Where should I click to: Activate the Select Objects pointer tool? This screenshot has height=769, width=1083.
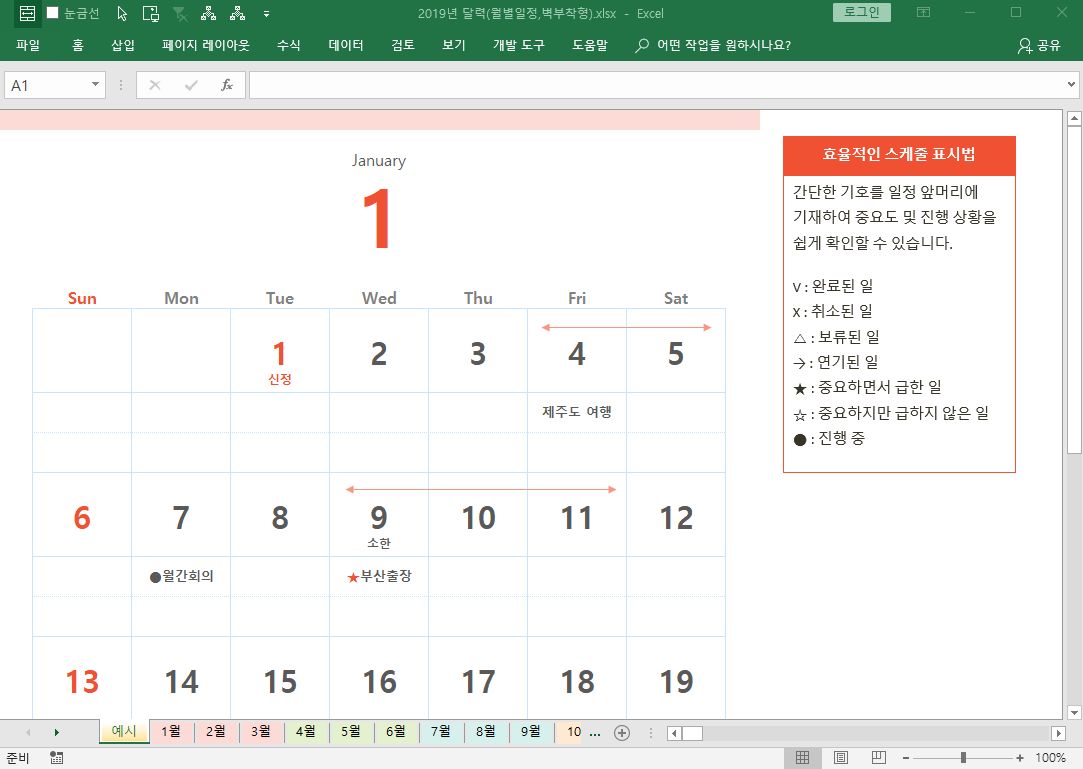coord(122,13)
